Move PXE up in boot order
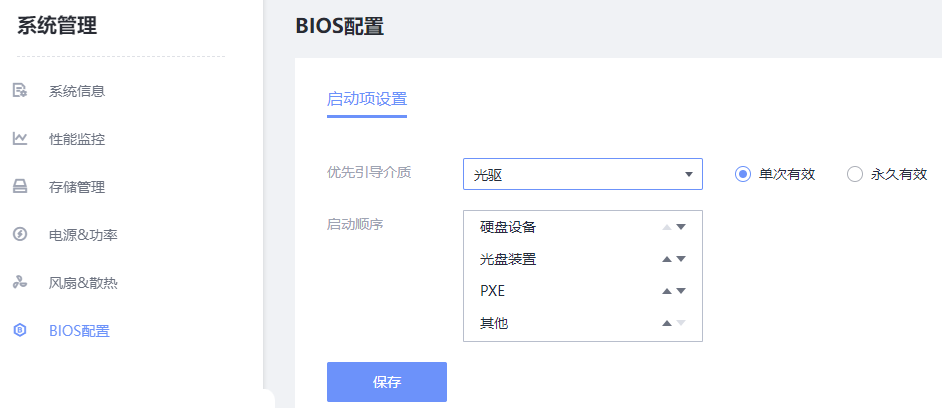Screen dimensions: 942x408 (x=667, y=291)
